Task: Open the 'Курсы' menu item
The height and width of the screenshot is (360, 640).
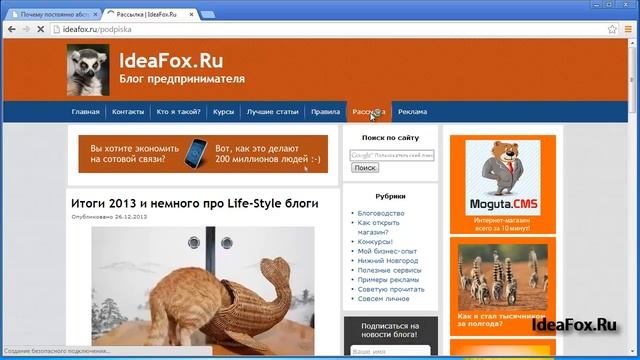Action: [x=223, y=112]
